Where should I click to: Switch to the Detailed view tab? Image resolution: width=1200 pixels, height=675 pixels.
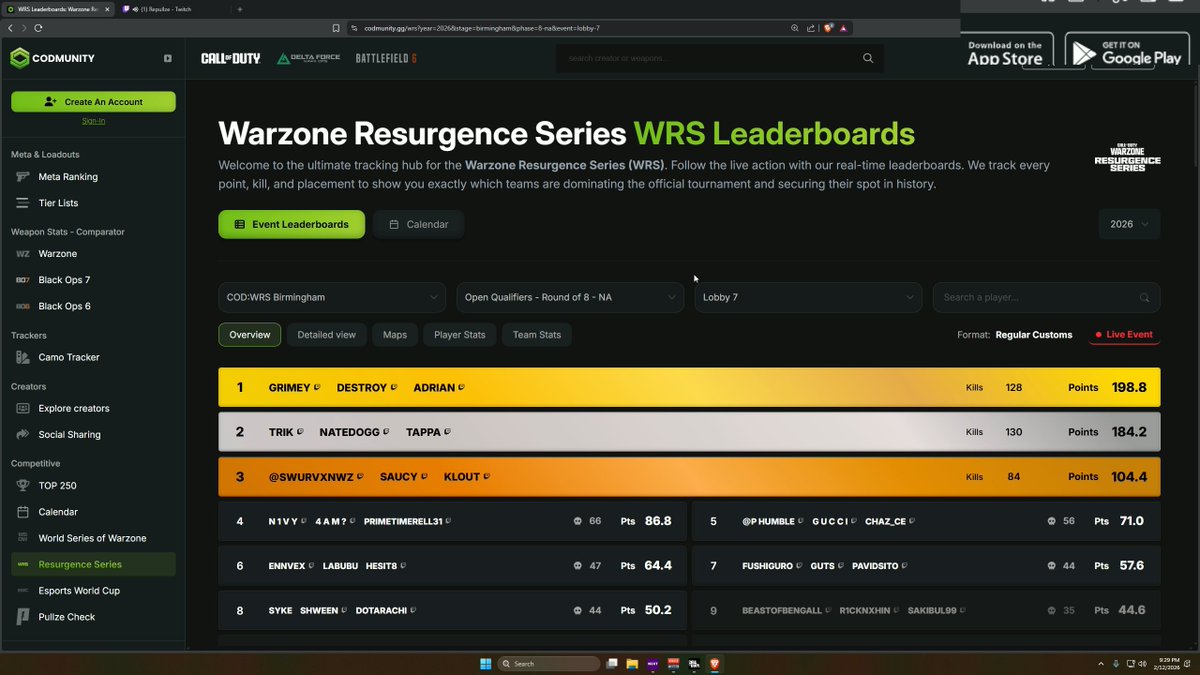[x=326, y=335]
